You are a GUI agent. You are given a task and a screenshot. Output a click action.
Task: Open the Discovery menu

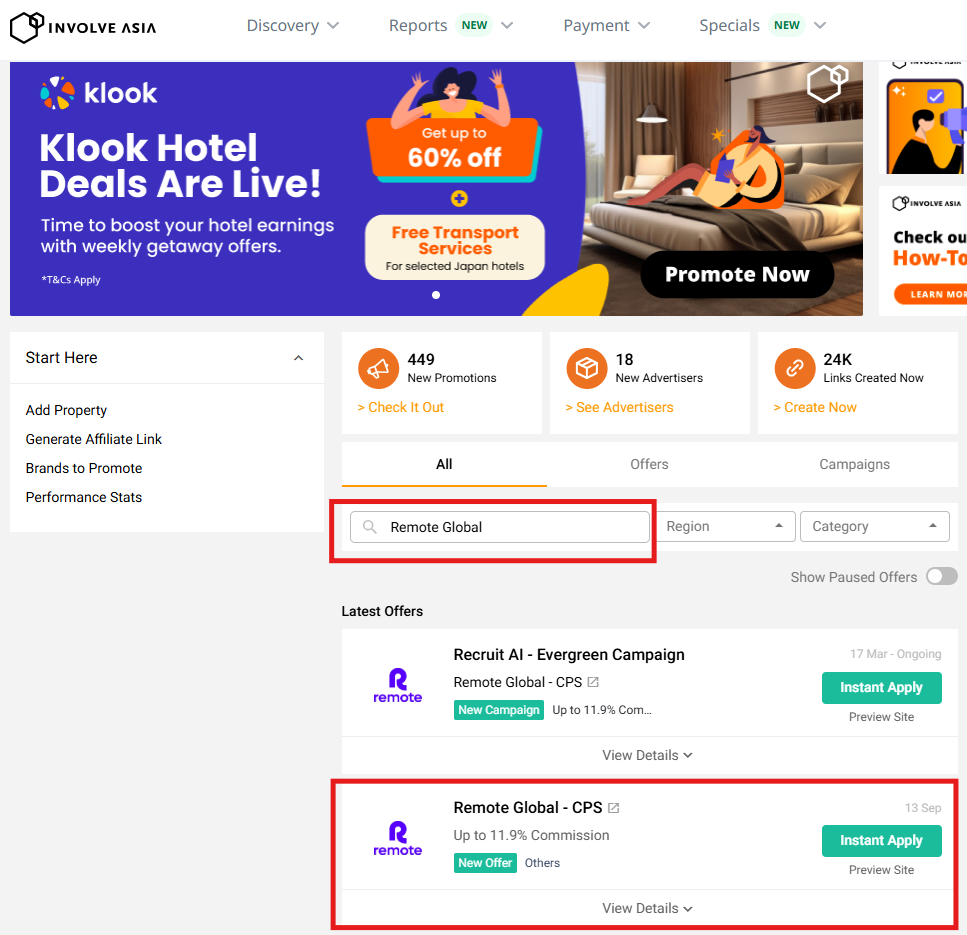pos(293,25)
